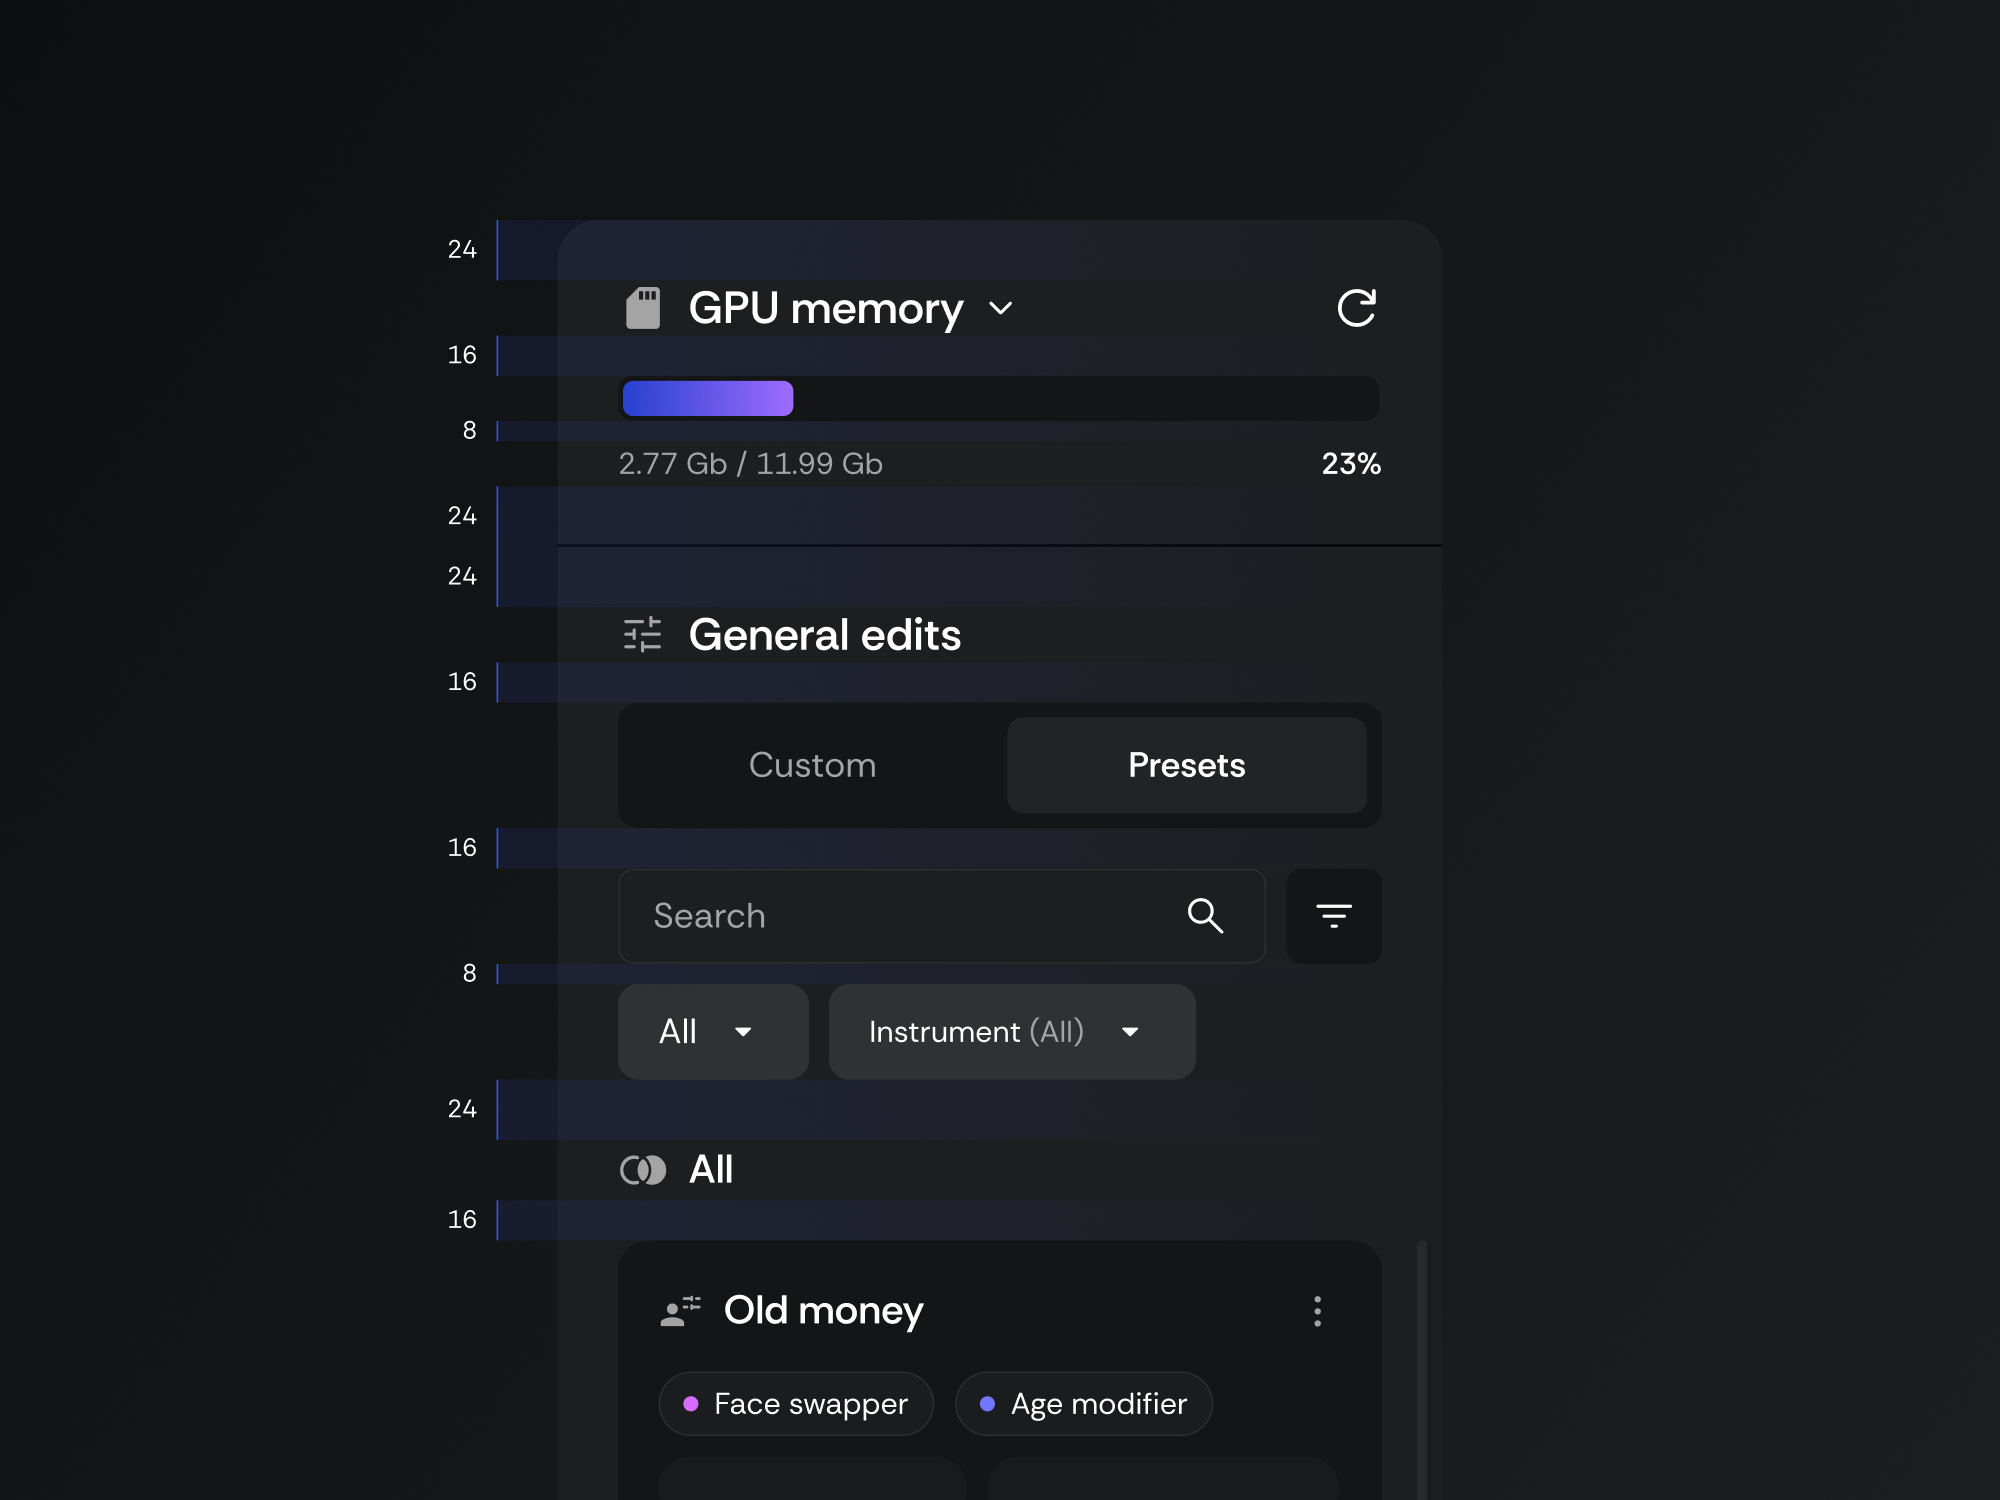Expand the GPU memory chevron dropdown
Viewport: 2000px width, 1500px height.
coord(1001,308)
